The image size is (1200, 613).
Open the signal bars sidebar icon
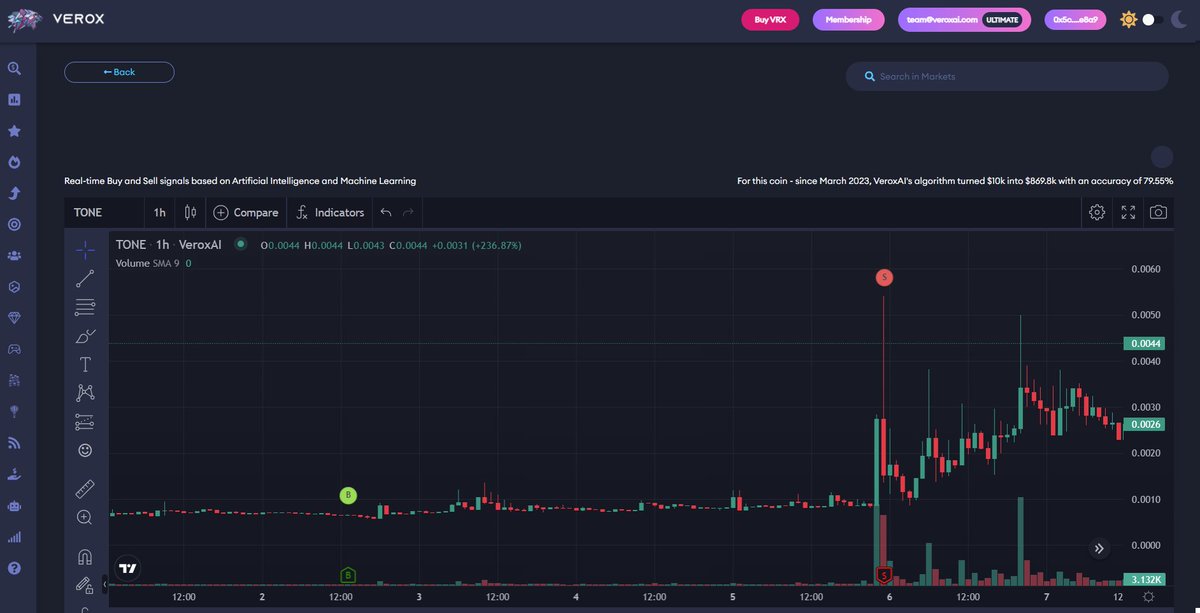click(14, 537)
